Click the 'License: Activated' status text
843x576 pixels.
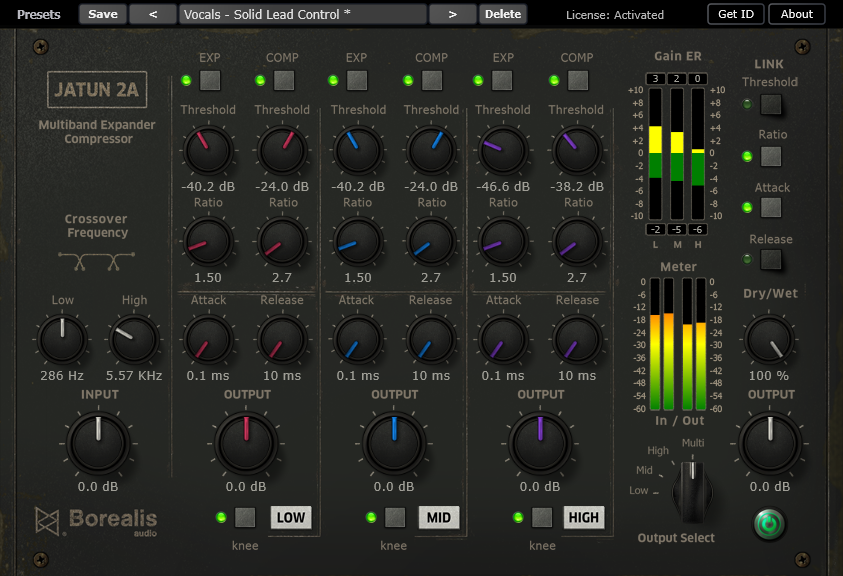pyautogui.click(x=615, y=15)
